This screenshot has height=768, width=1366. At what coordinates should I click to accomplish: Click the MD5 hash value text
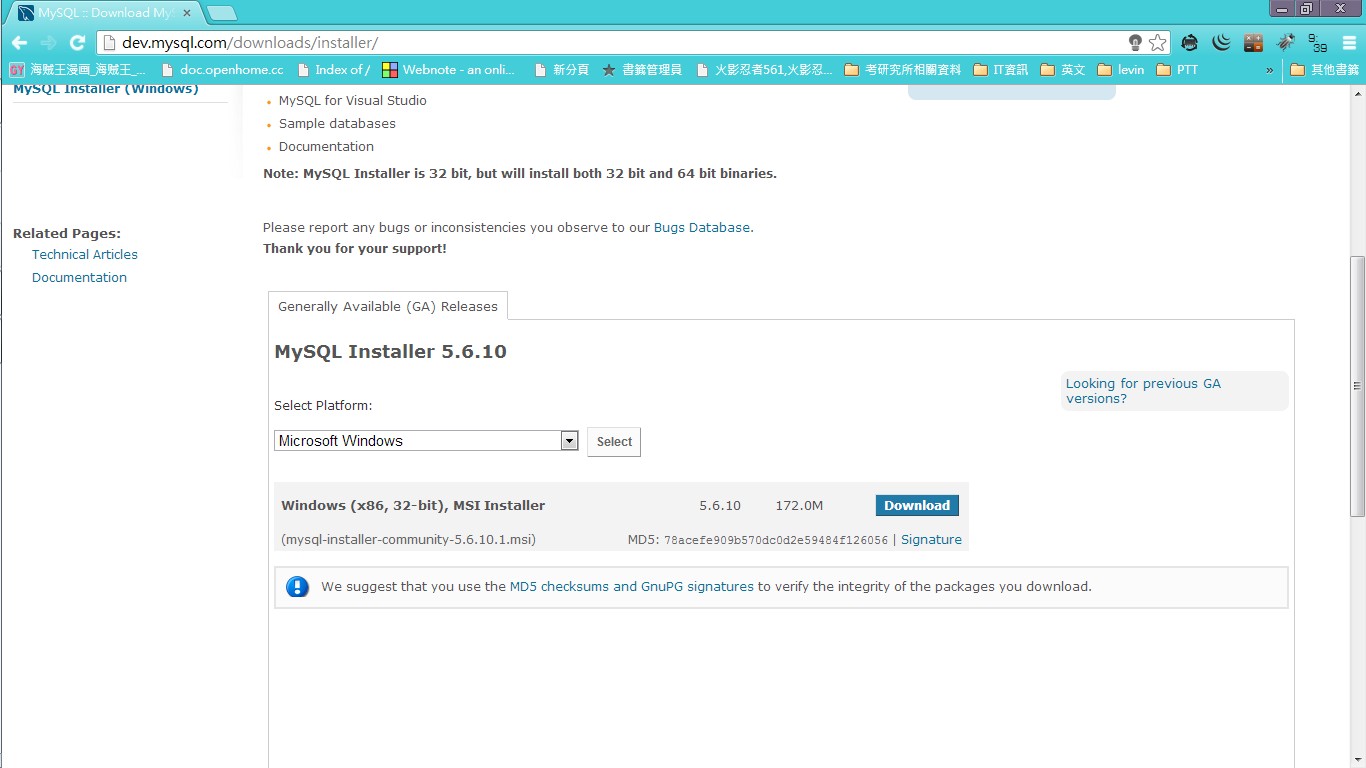776,540
